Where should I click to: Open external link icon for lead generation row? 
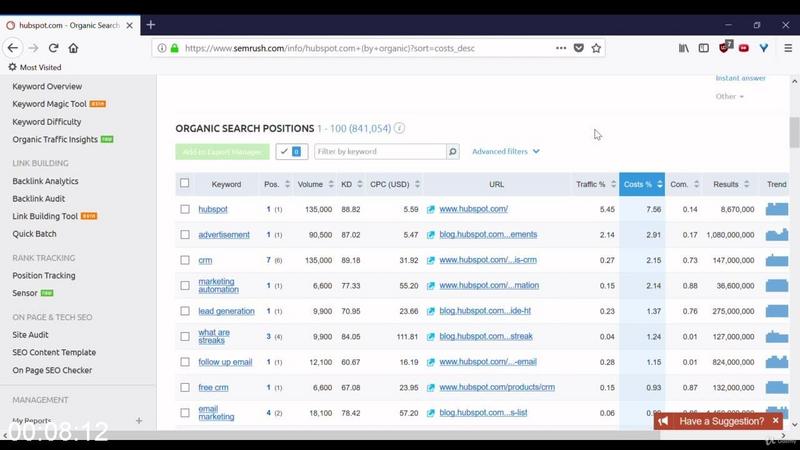point(431,311)
